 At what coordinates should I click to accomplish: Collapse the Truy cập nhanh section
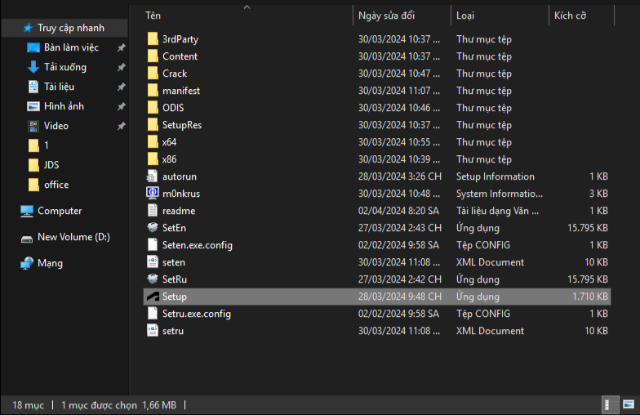pos(8,28)
